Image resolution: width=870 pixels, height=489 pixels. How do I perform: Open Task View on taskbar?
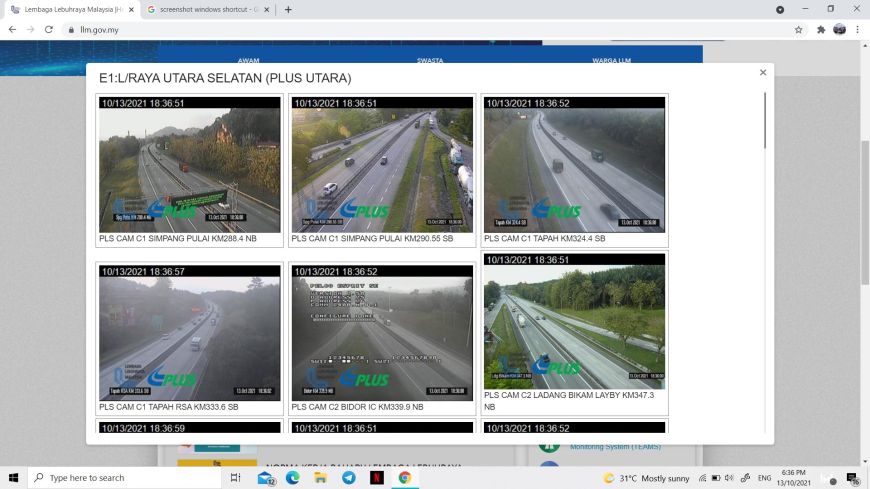click(x=235, y=478)
